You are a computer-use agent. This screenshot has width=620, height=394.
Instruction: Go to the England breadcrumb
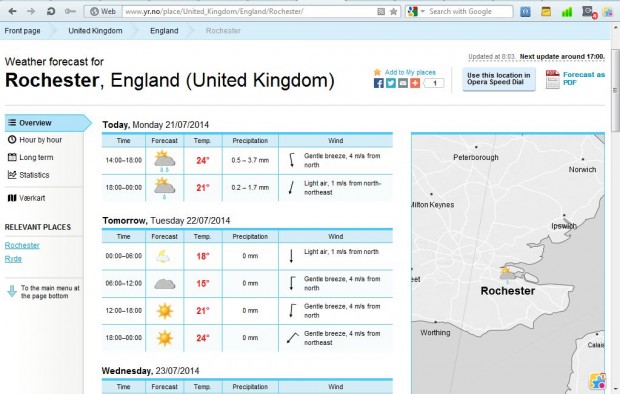164,31
